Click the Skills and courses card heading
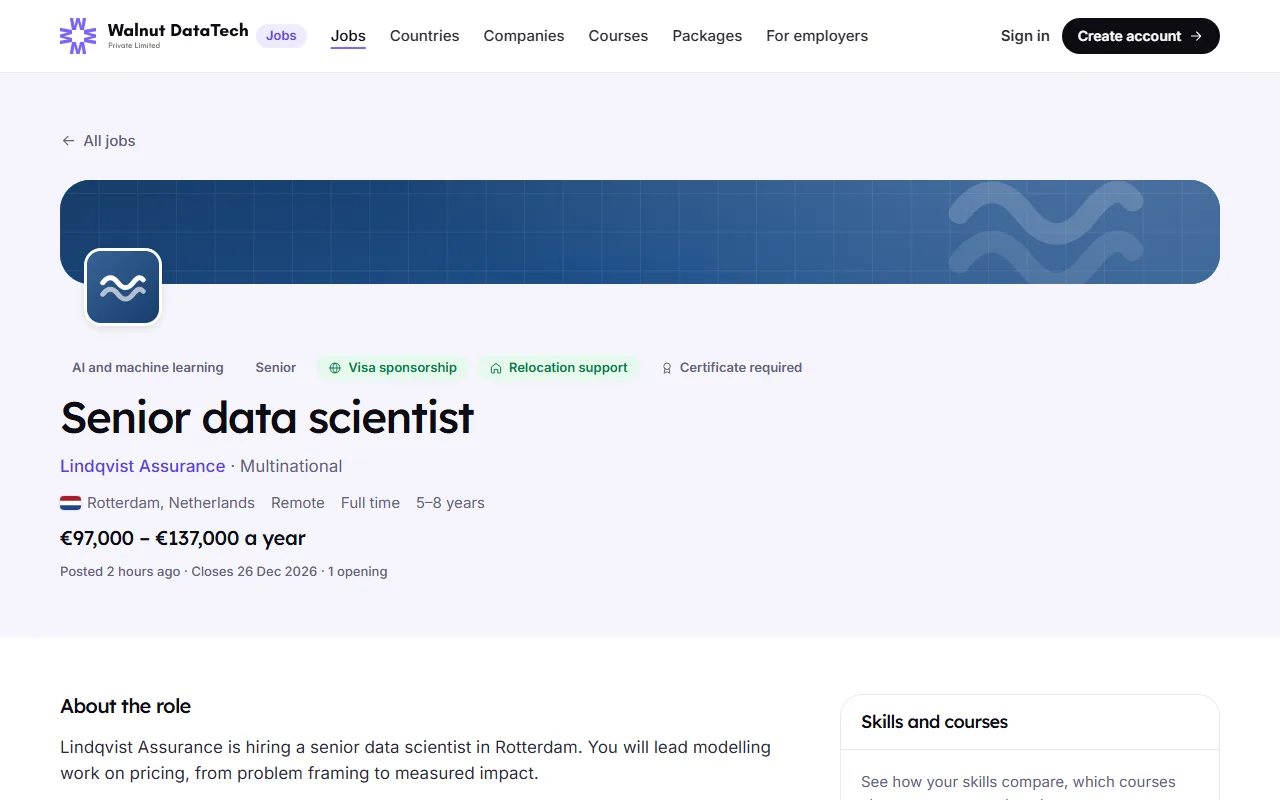Screen dimensions: 1280x800 tap(934, 722)
